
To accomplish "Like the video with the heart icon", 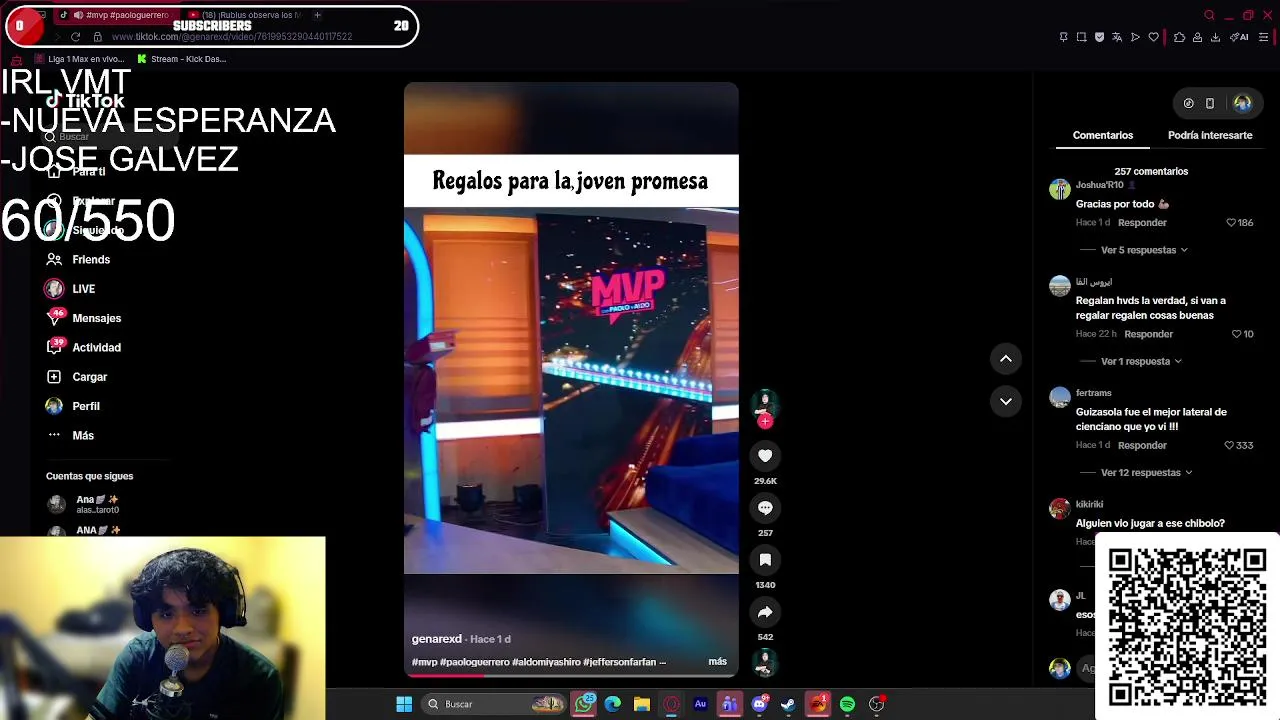I will tap(765, 456).
